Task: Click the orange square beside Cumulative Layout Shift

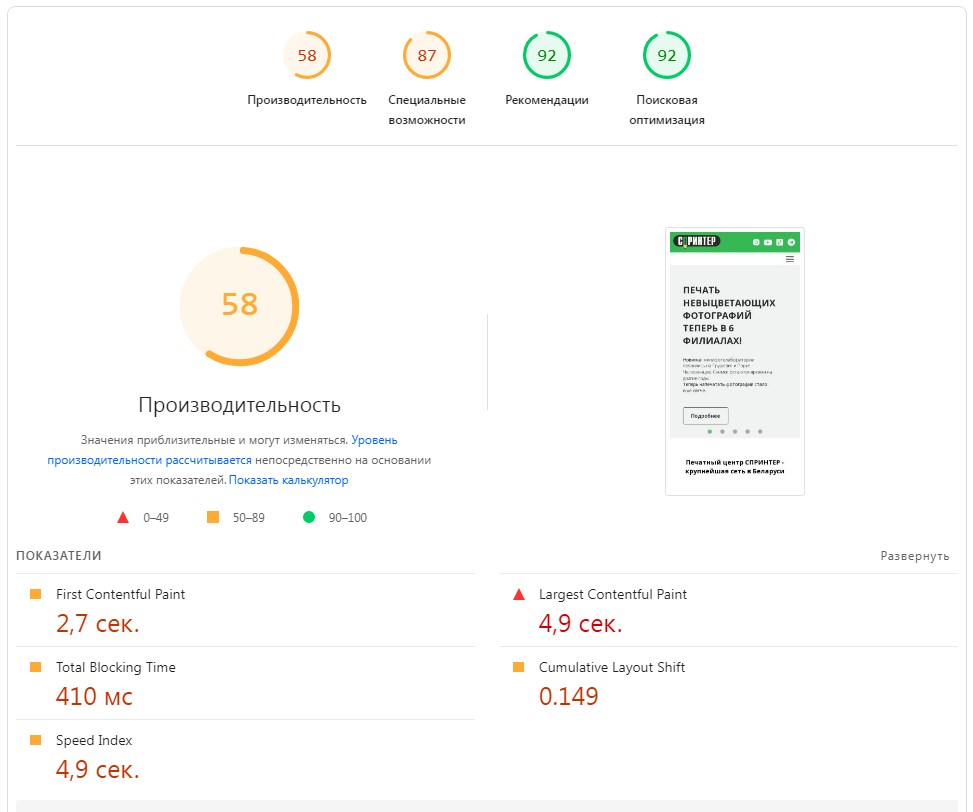Action: (519, 667)
